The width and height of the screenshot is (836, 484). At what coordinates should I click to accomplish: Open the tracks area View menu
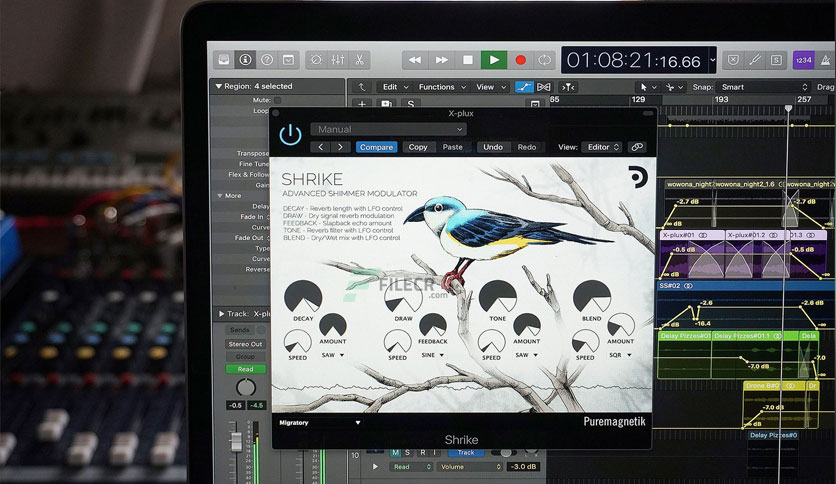click(x=491, y=87)
